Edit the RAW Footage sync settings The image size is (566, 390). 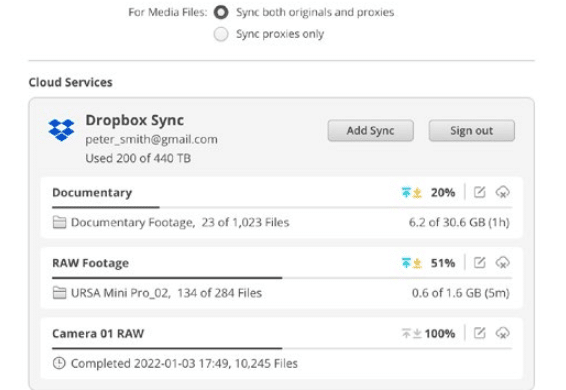coord(479,263)
